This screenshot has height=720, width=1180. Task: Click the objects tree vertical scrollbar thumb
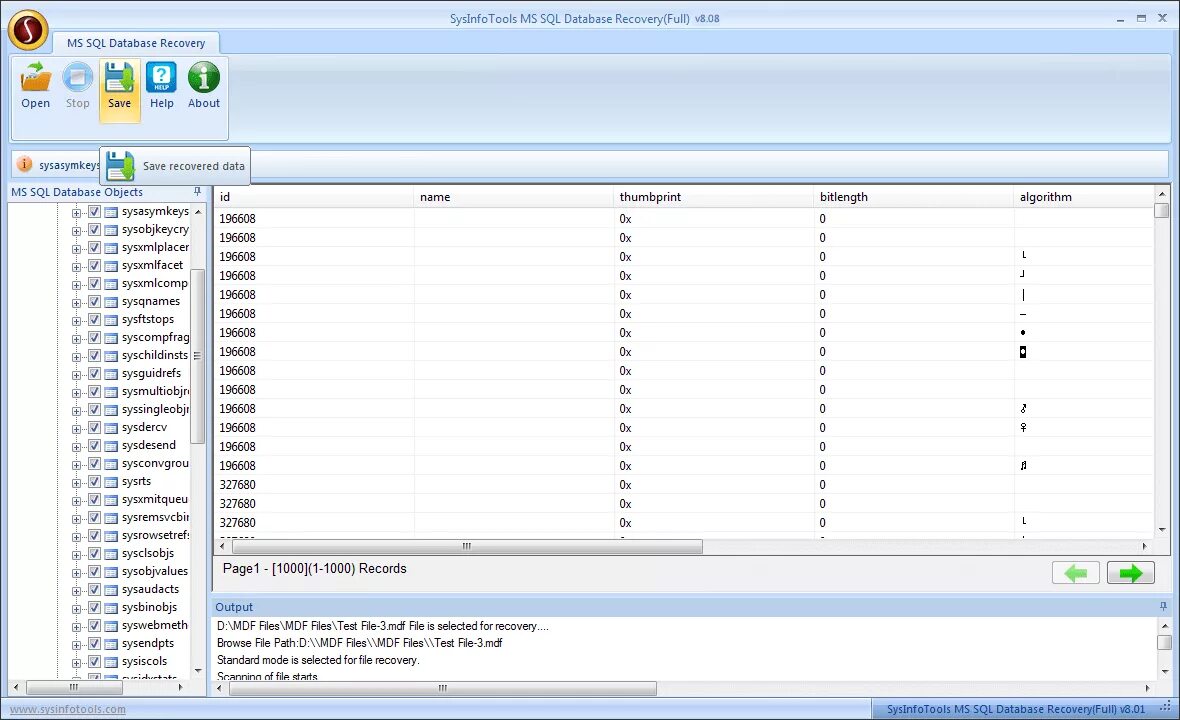[197, 356]
